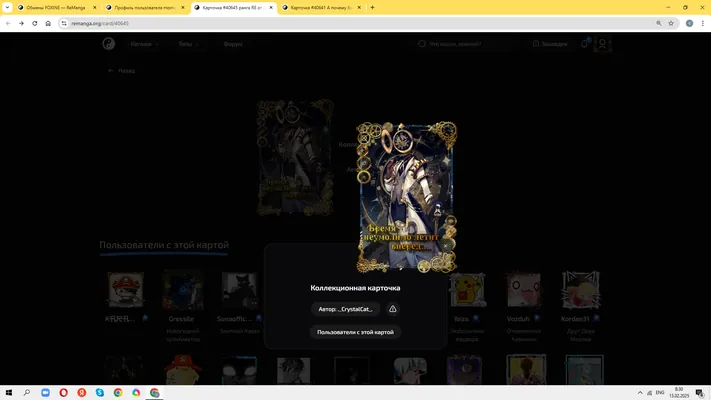Open the taskbar clock and date
The height and width of the screenshot is (400, 711).
[679, 393]
